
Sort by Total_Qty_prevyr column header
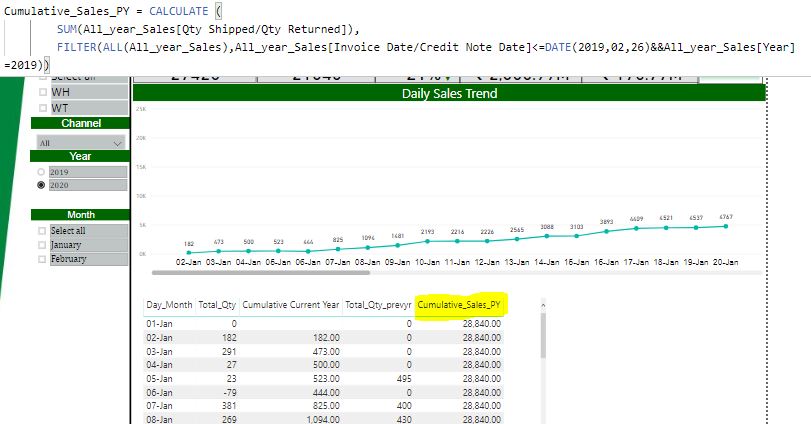(x=379, y=305)
